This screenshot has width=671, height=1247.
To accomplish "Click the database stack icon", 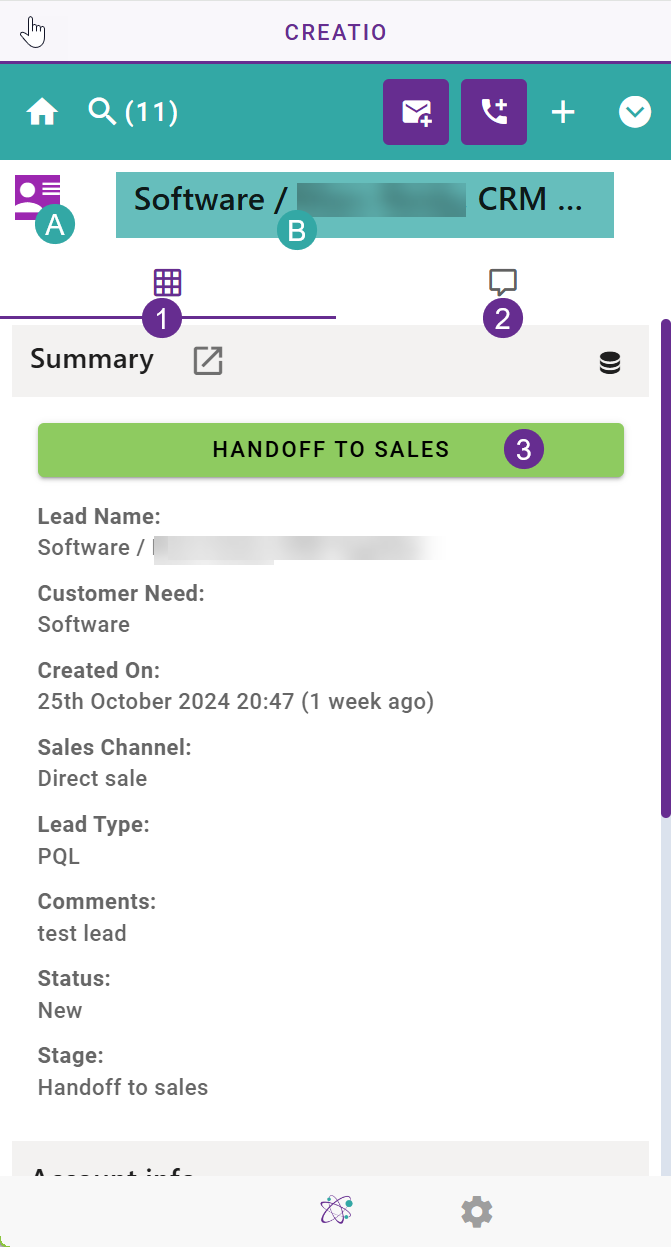I will pos(610,363).
